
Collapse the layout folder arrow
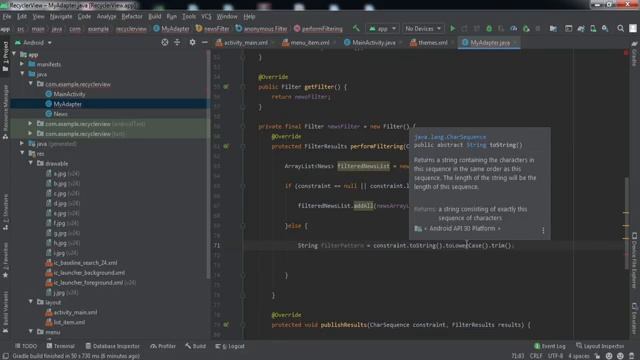(x=31, y=302)
